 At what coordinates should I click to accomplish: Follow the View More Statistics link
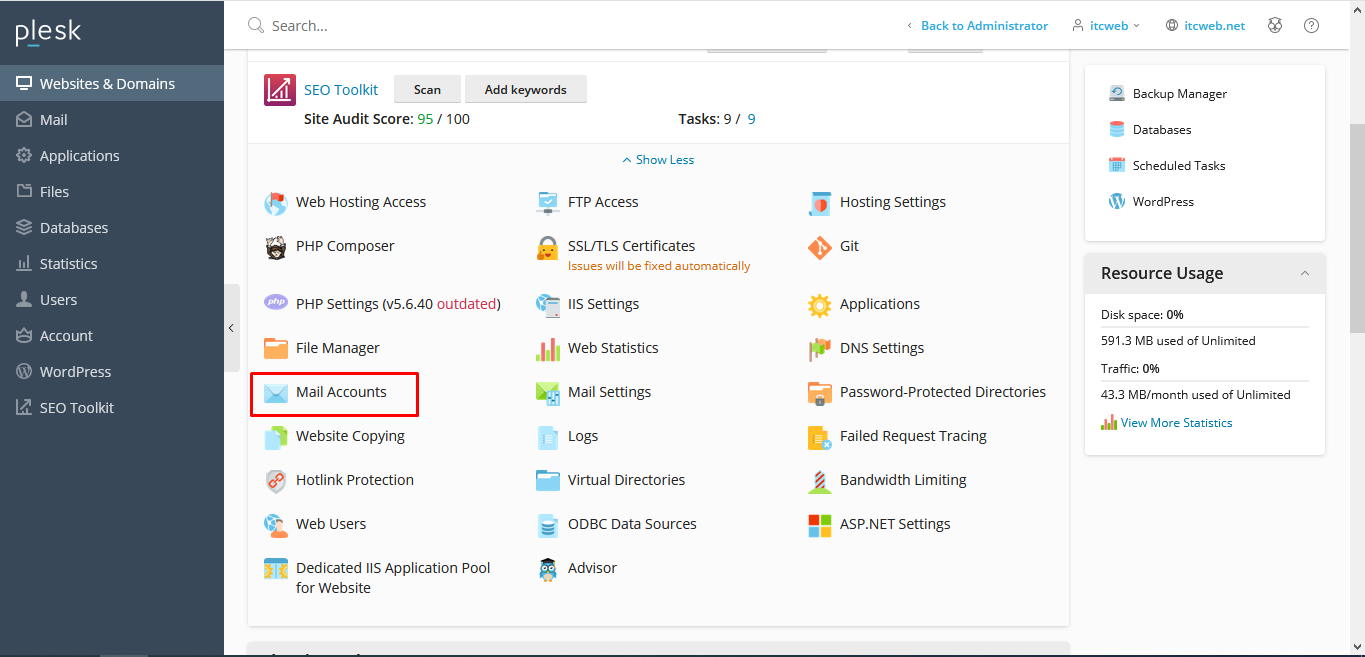pos(1176,423)
